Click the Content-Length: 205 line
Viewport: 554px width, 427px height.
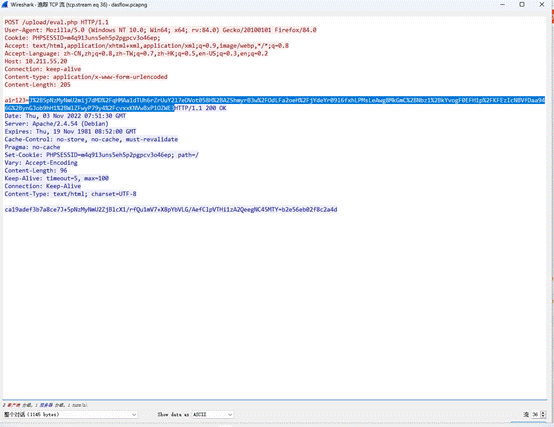pos(37,84)
